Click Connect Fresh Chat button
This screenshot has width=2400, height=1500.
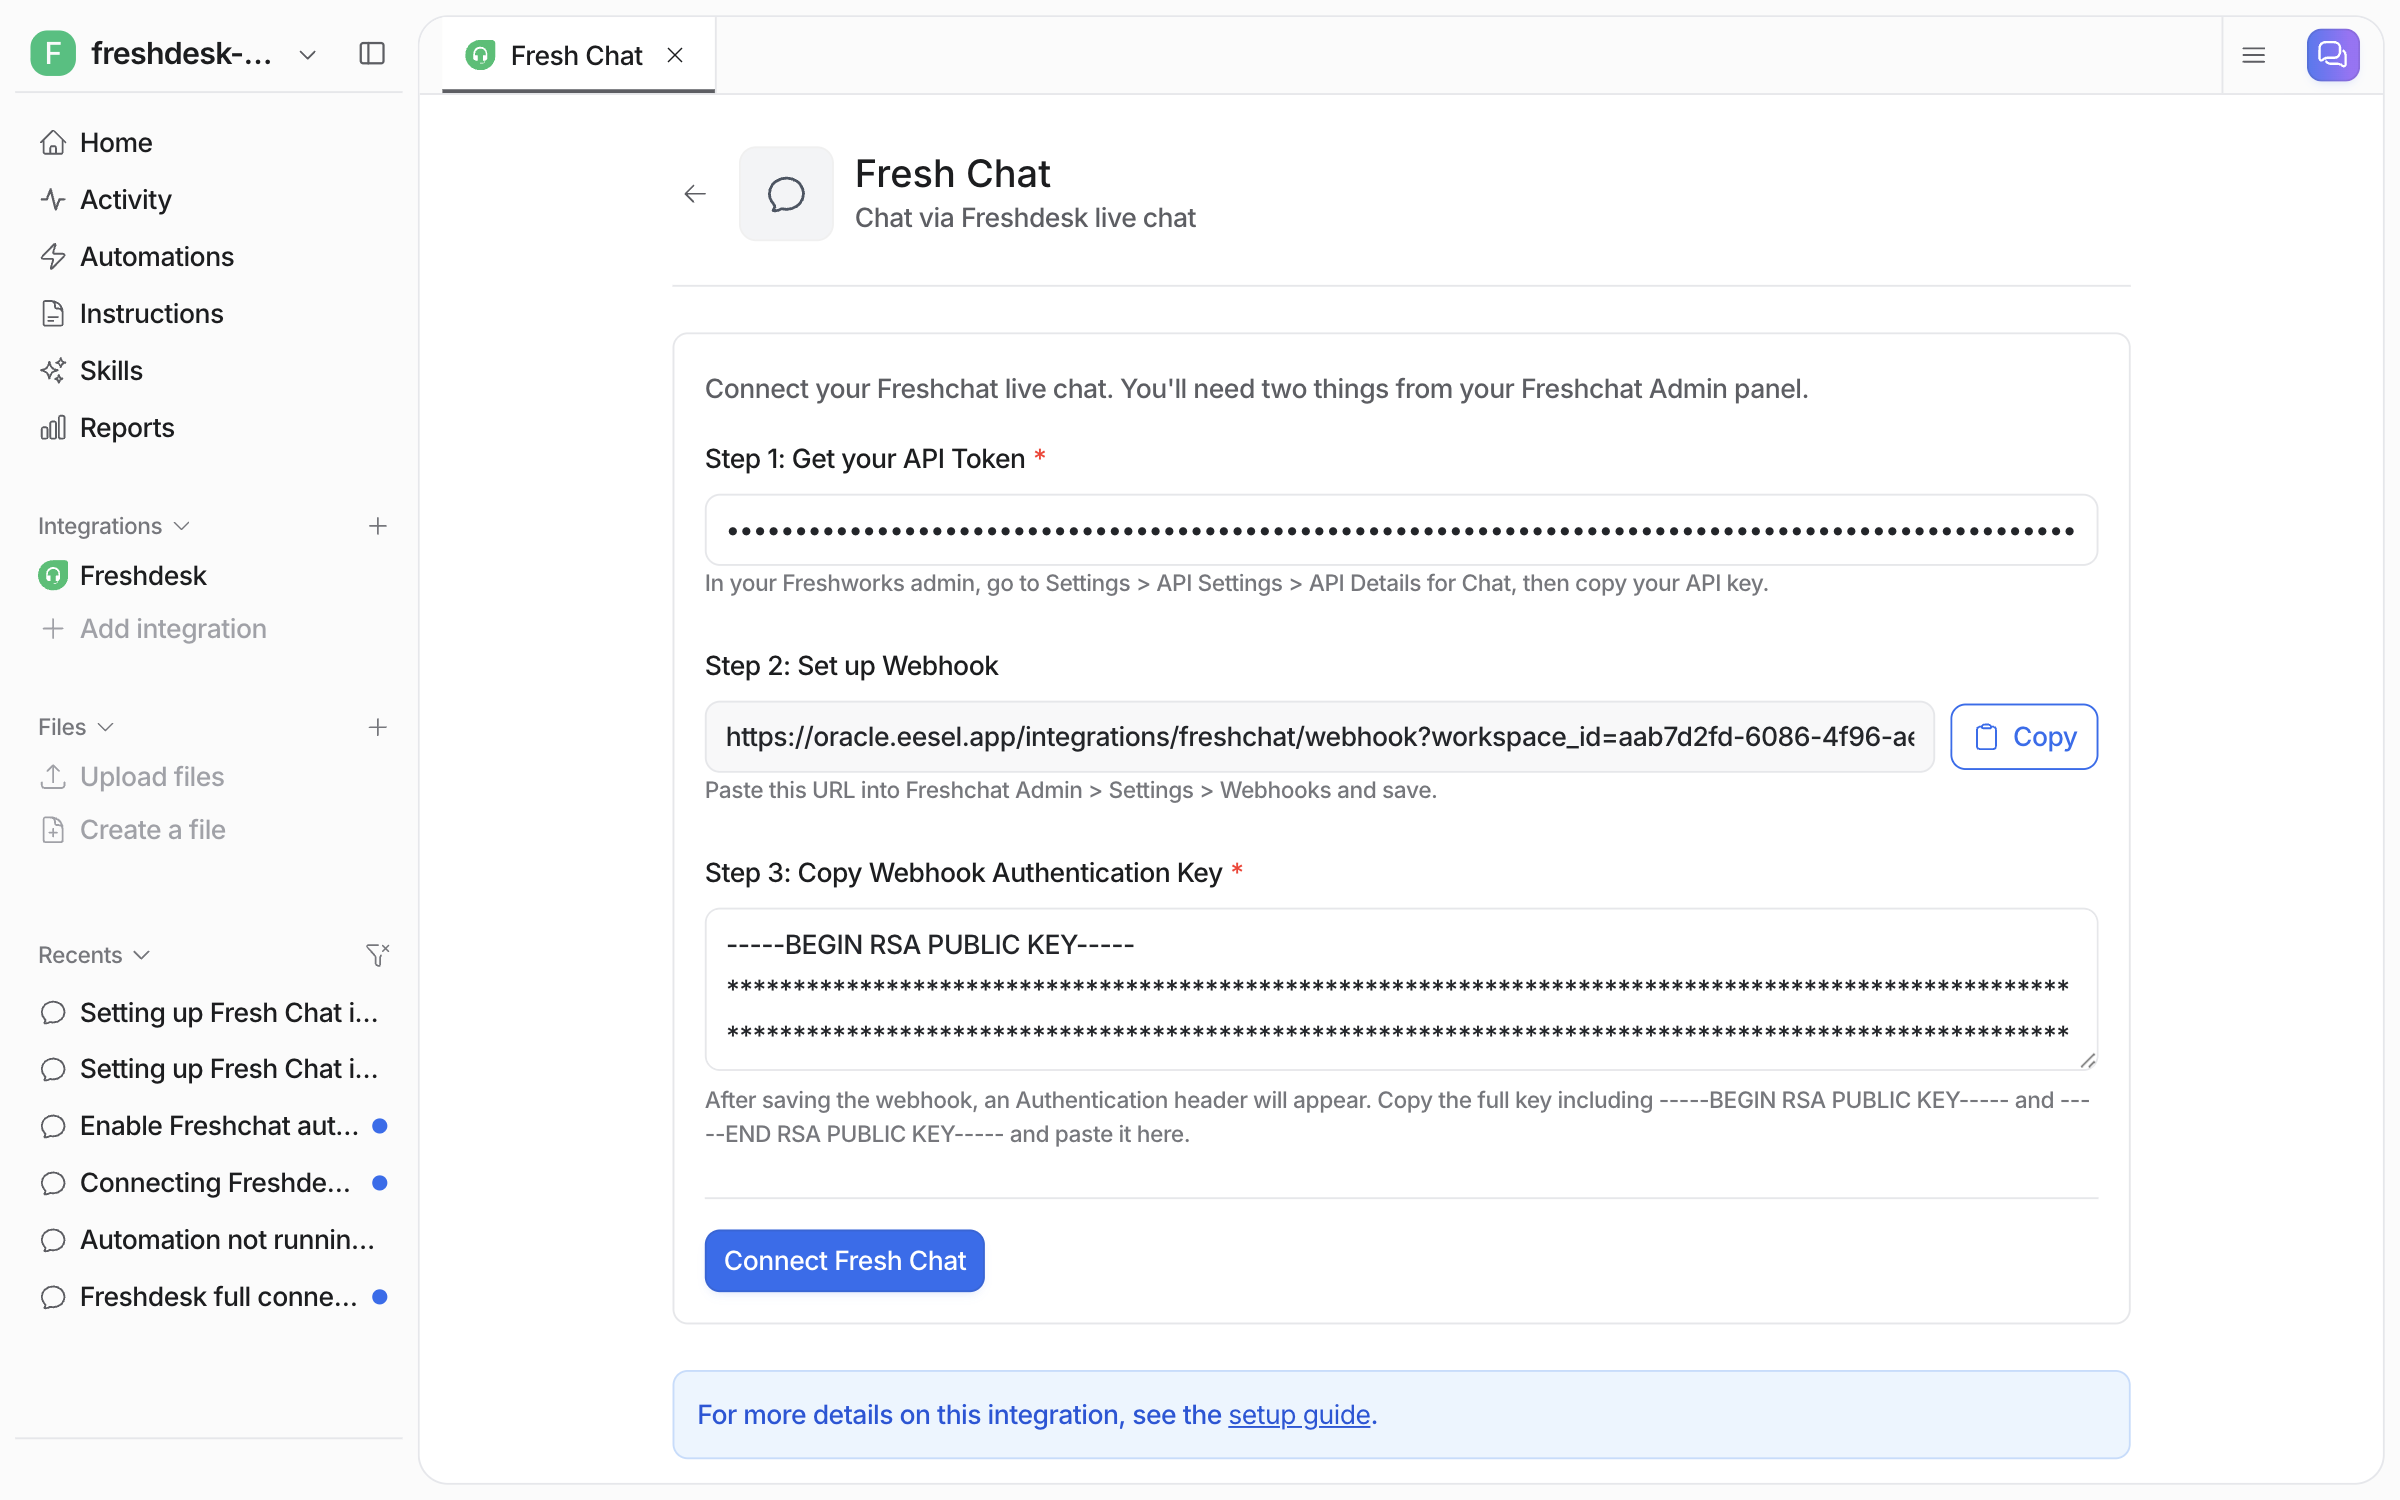(x=845, y=1260)
